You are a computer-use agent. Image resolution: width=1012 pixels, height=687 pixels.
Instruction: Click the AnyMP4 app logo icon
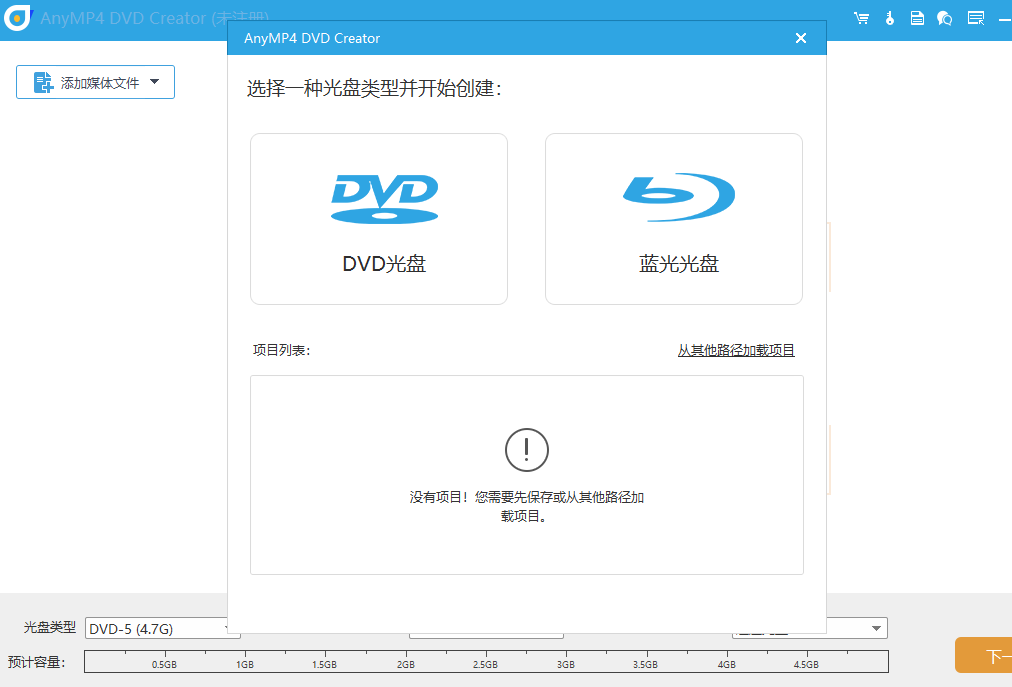[17, 17]
